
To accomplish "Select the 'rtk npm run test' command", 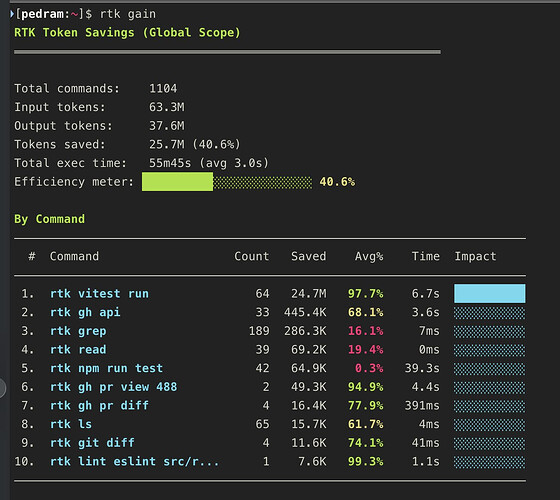I will (106, 368).
